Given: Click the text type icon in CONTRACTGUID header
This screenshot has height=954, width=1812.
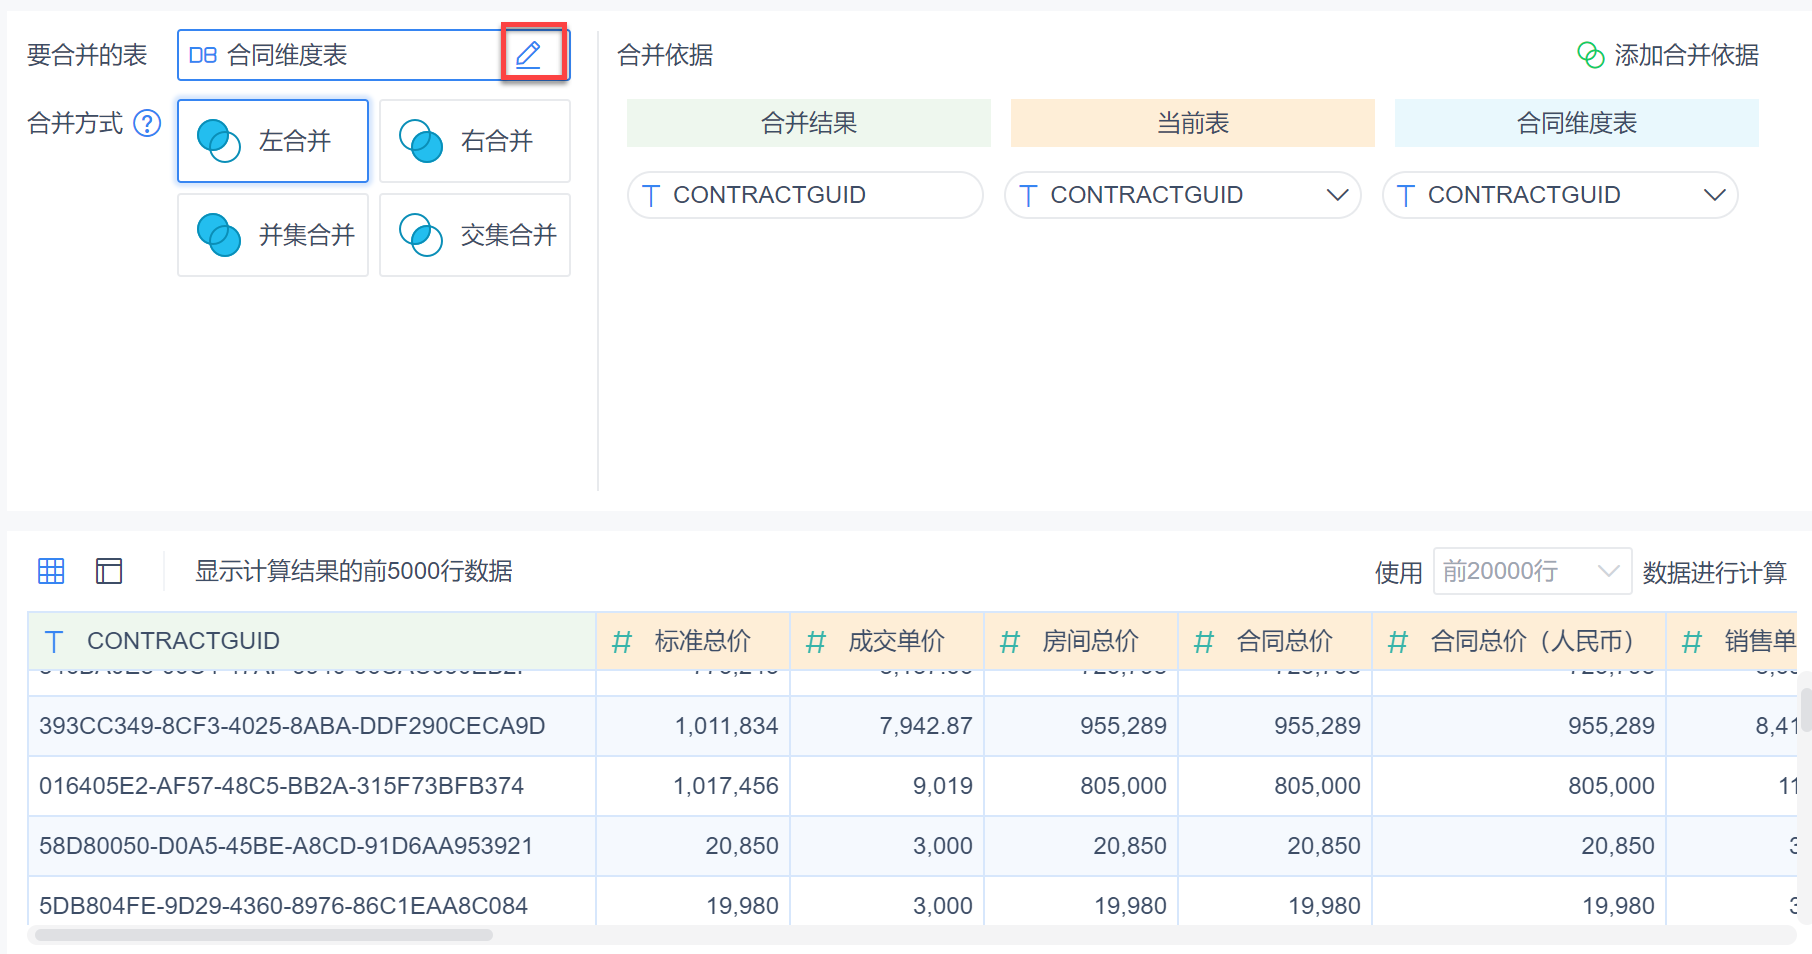Looking at the screenshot, I should tap(55, 641).
